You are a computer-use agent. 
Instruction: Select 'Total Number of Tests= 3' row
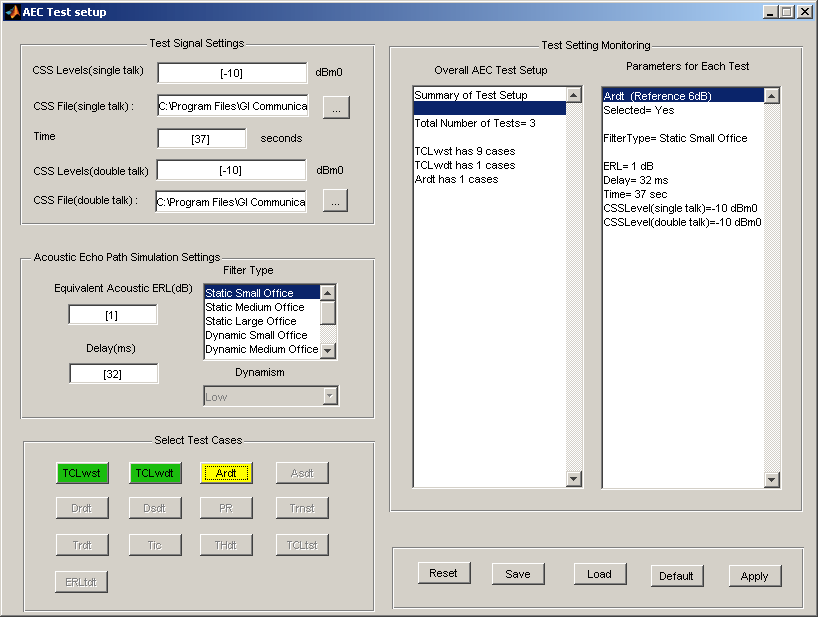[489, 123]
